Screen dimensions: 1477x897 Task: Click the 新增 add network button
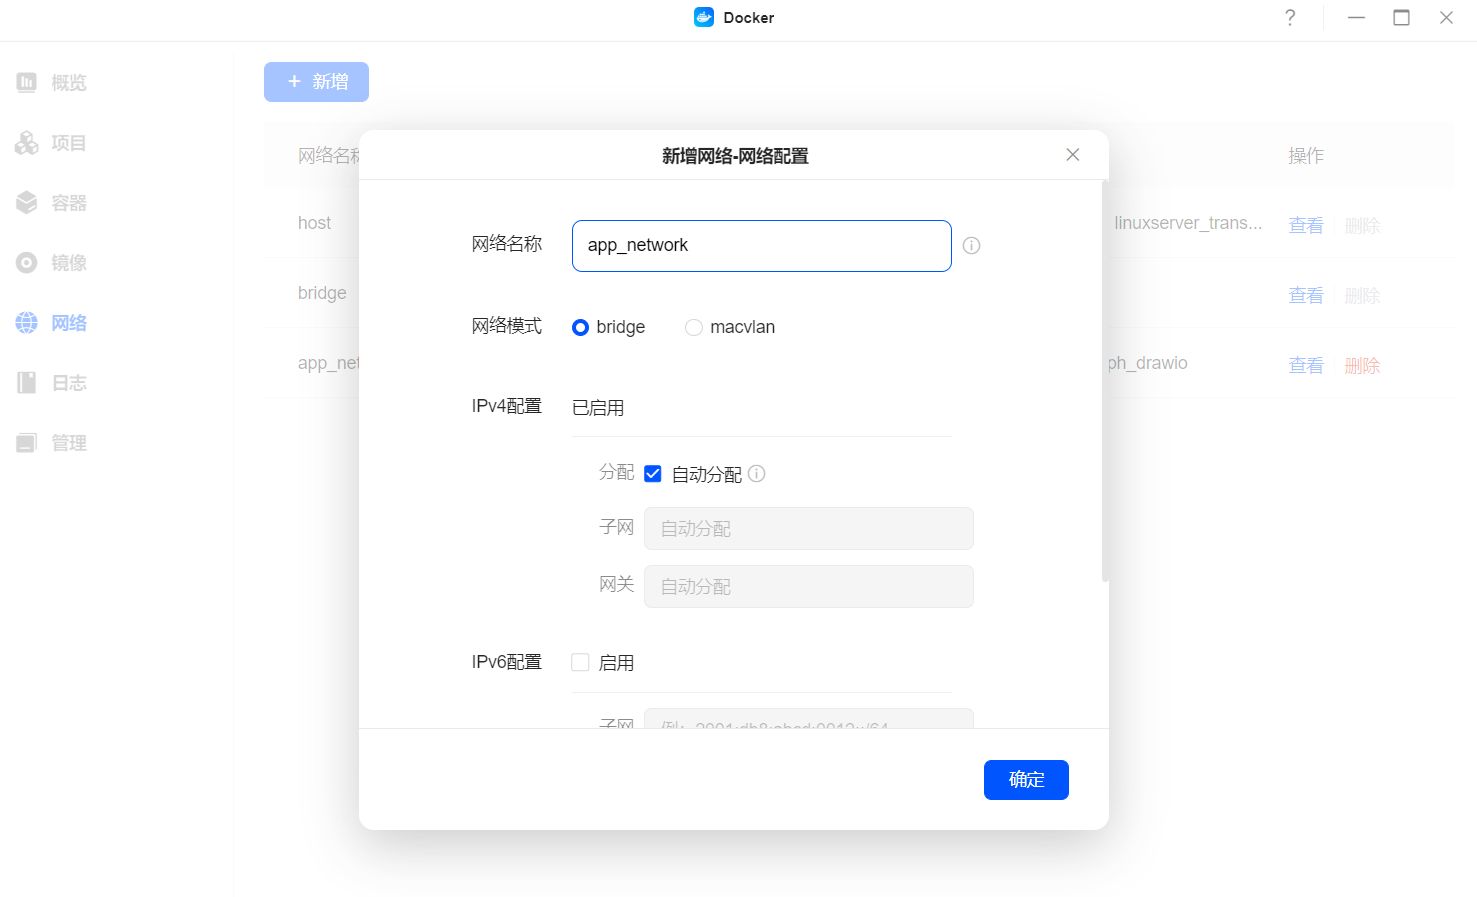point(316,82)
